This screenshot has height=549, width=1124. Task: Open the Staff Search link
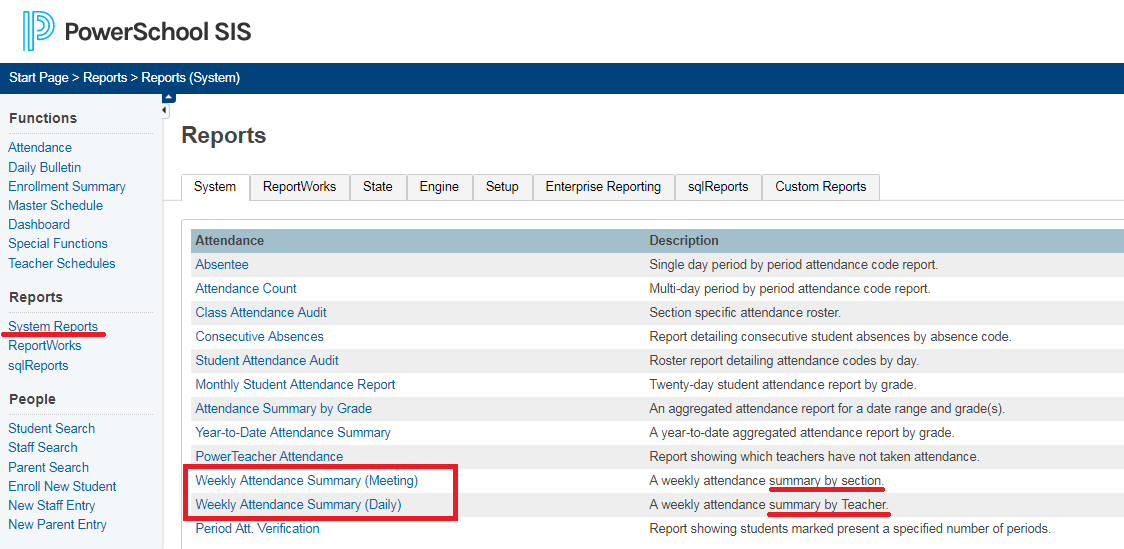click(43, 447)
